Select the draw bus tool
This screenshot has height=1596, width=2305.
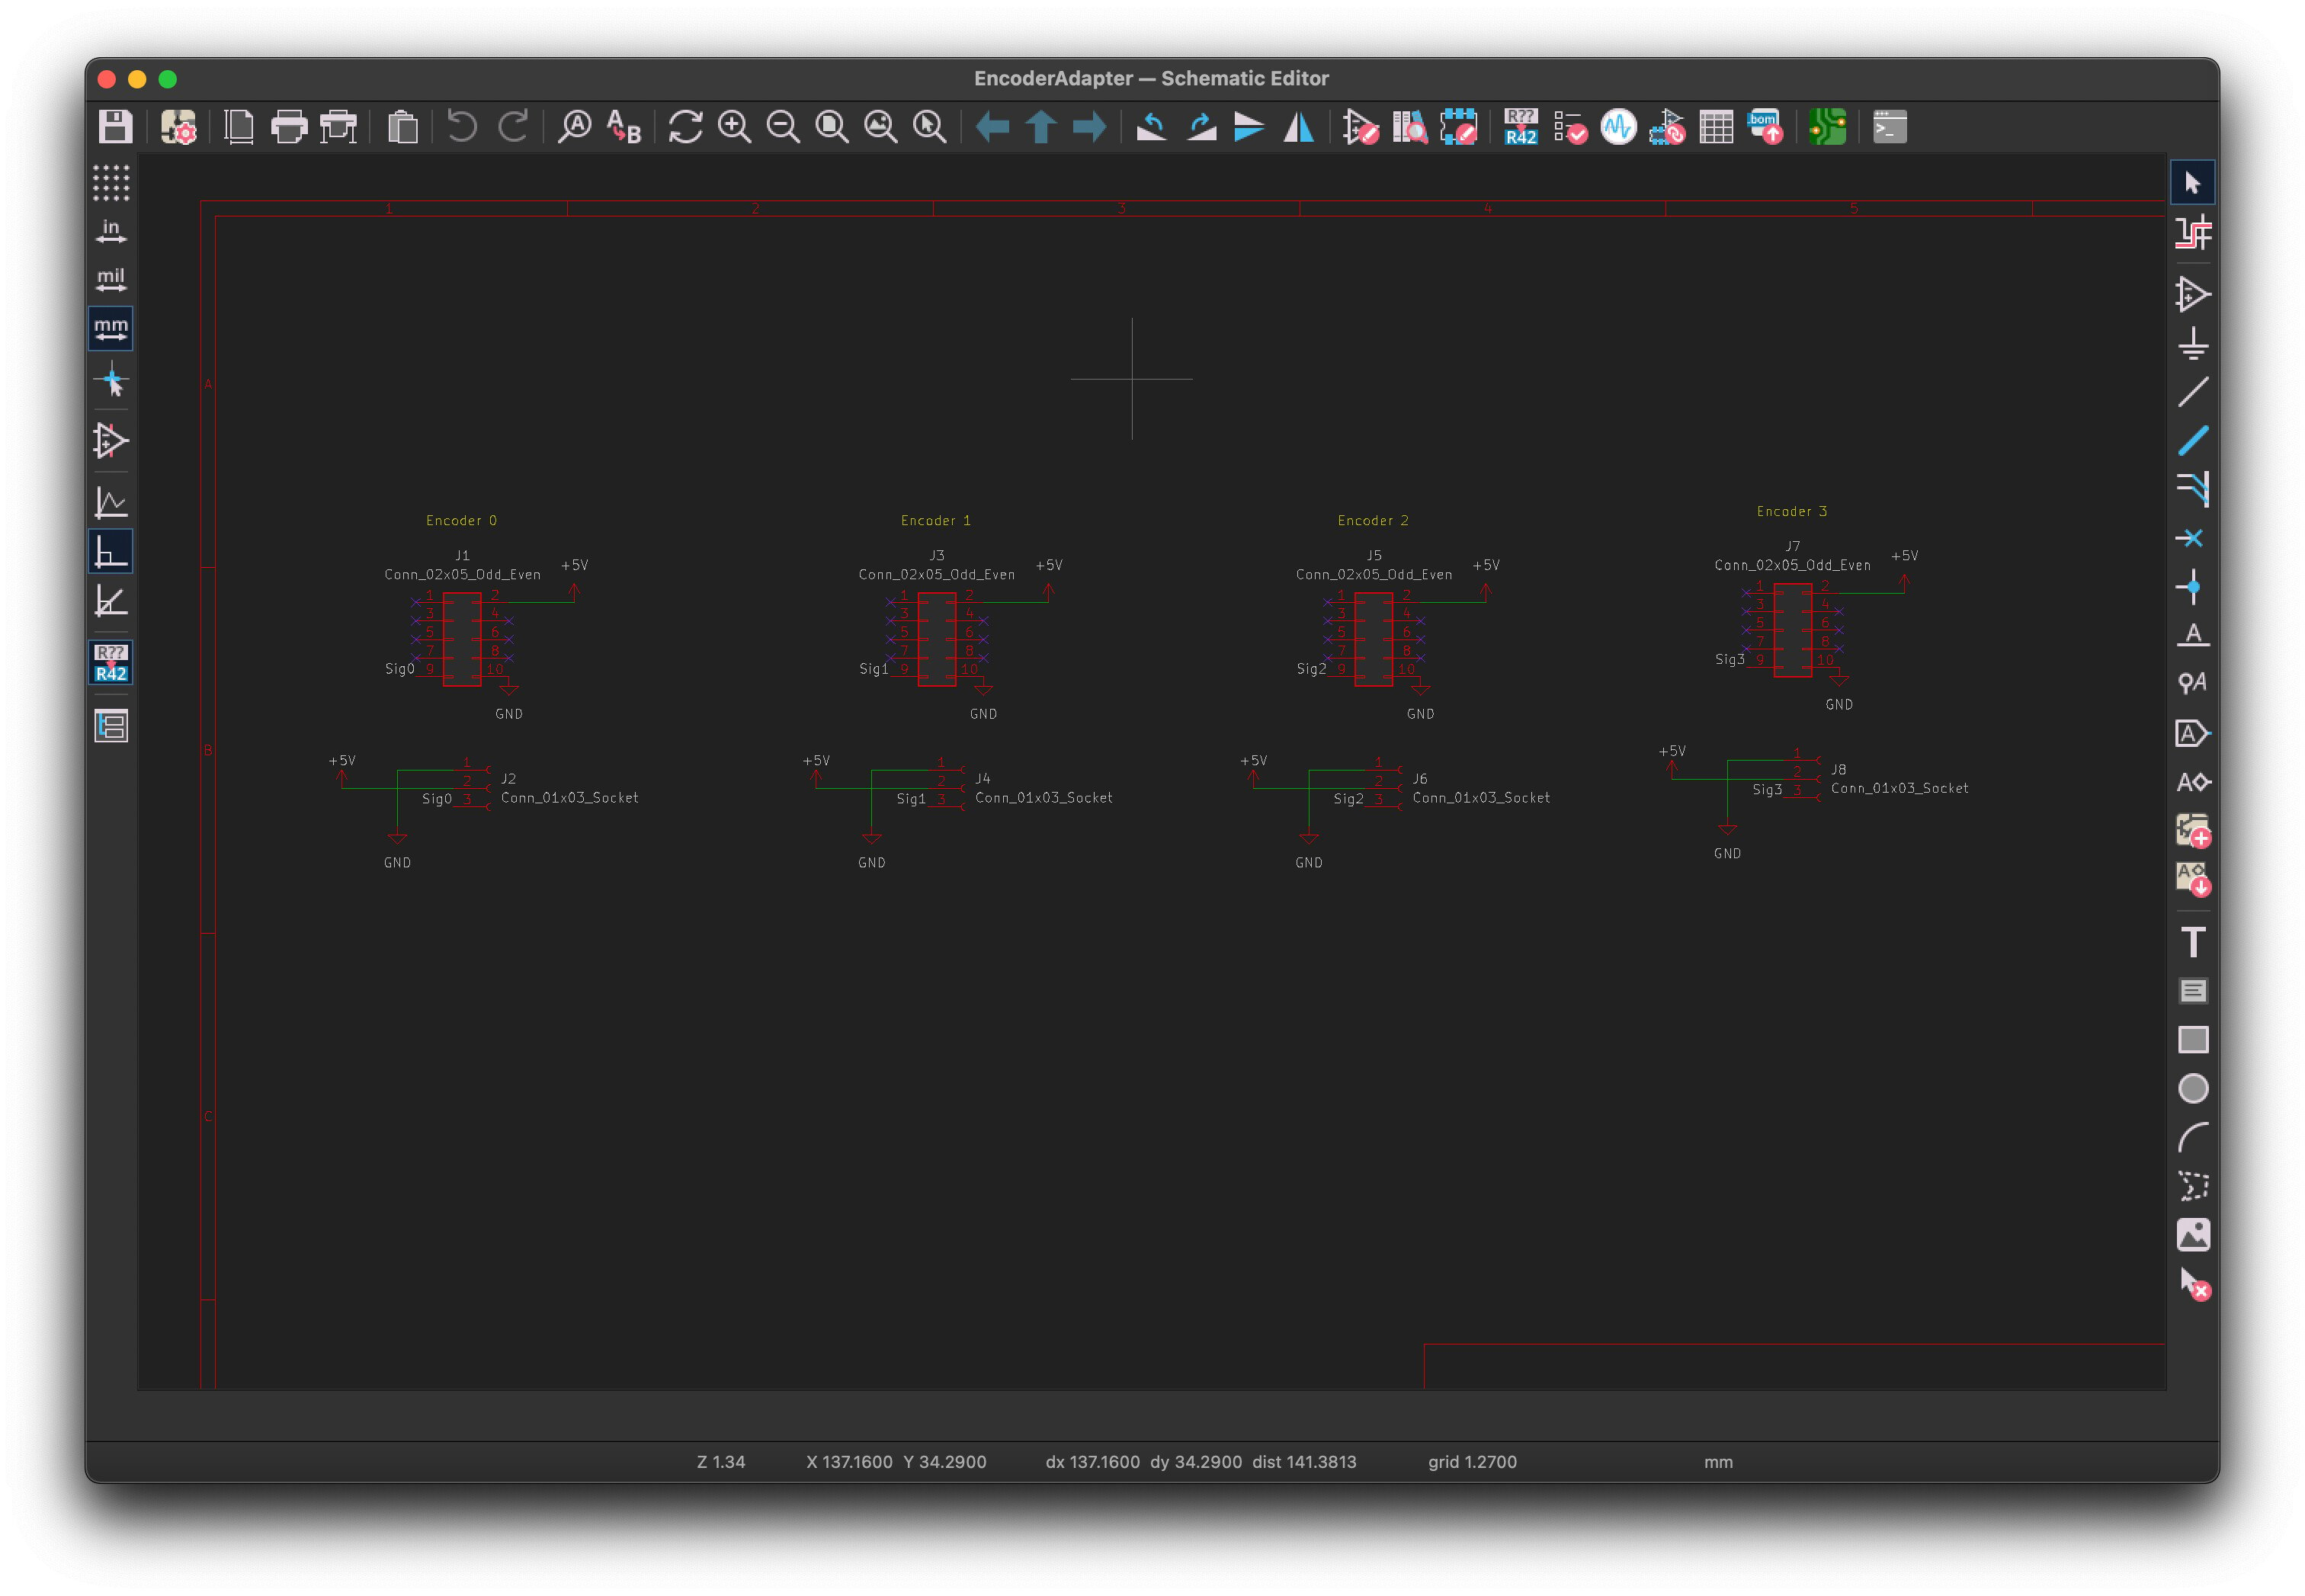pyautogui.click(x=2193, y=440)
